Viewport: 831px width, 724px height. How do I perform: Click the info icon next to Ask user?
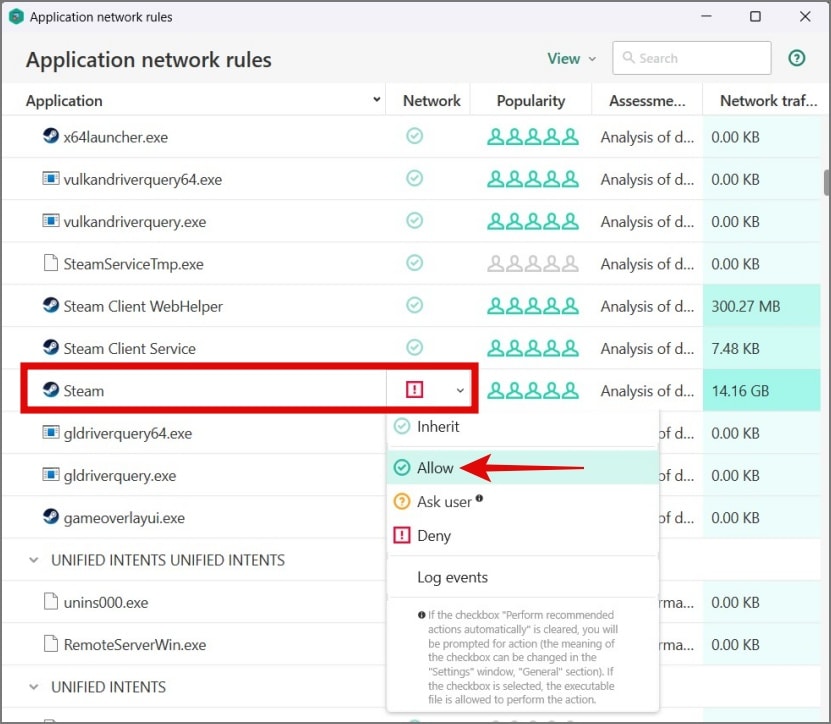tap(479, 498)
